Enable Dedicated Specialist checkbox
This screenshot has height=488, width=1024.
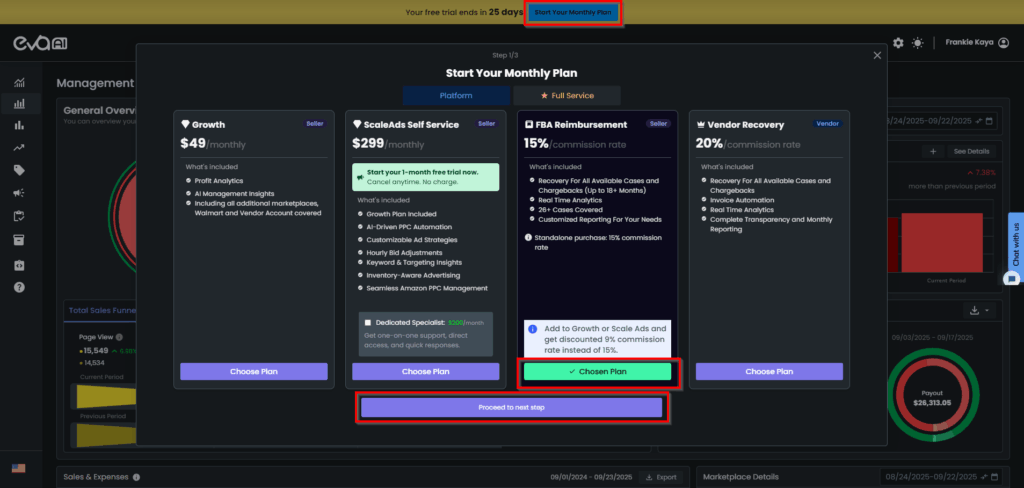click(368, 323)
